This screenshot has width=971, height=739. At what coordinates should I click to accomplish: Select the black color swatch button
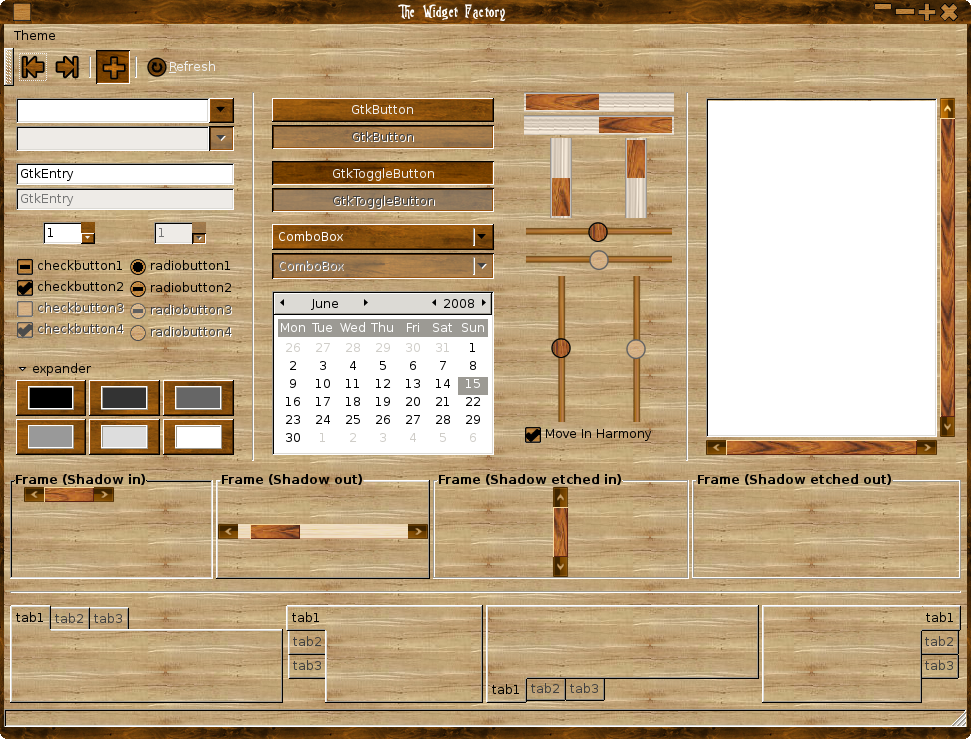click(51, 398)
